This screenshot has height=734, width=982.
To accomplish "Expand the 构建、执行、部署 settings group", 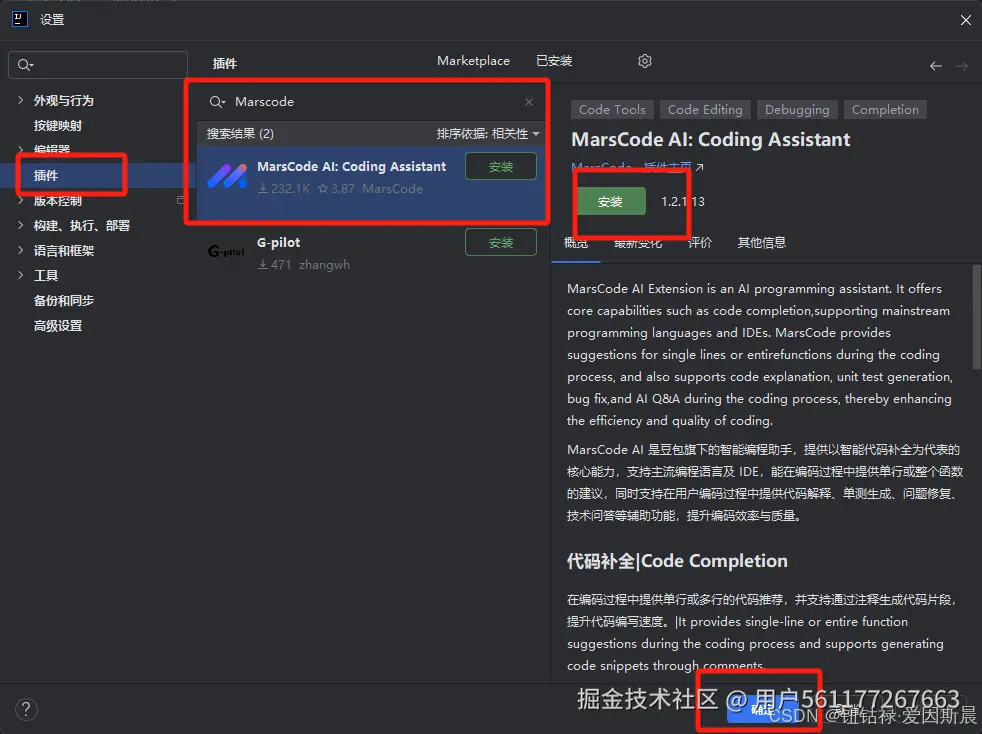I will point(21,225).
